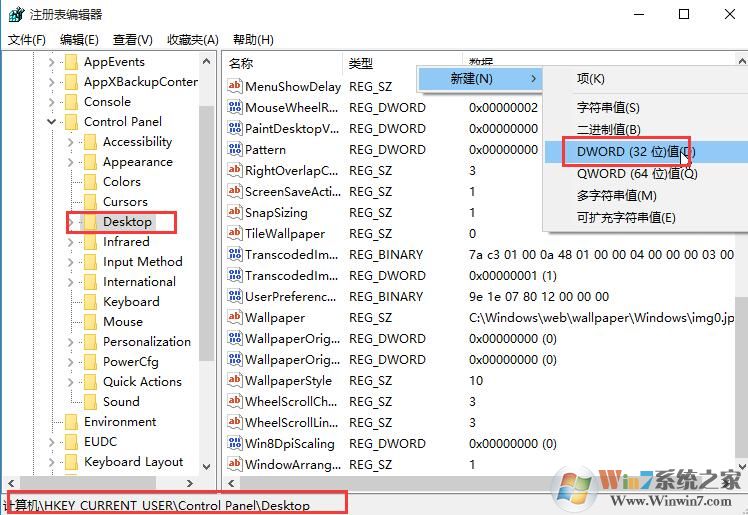Expand the Appearance tree node
748x515 pixels.
pos(71,162)
